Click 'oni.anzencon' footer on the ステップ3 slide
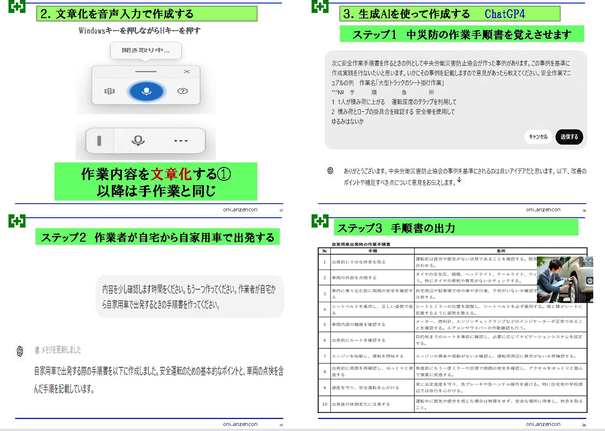605x431 pixels. pos(543,424)
